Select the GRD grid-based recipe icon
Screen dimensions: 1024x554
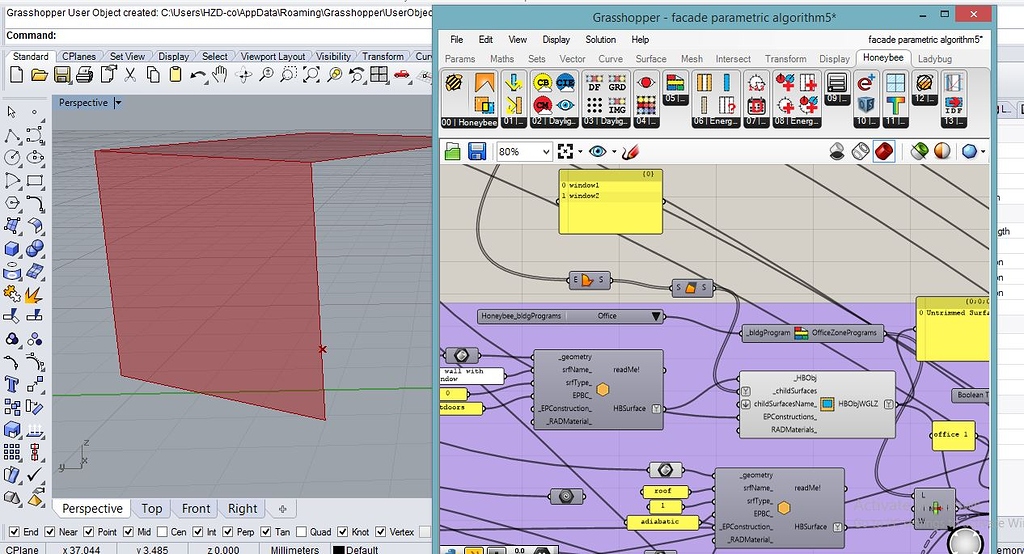[617, 83]
